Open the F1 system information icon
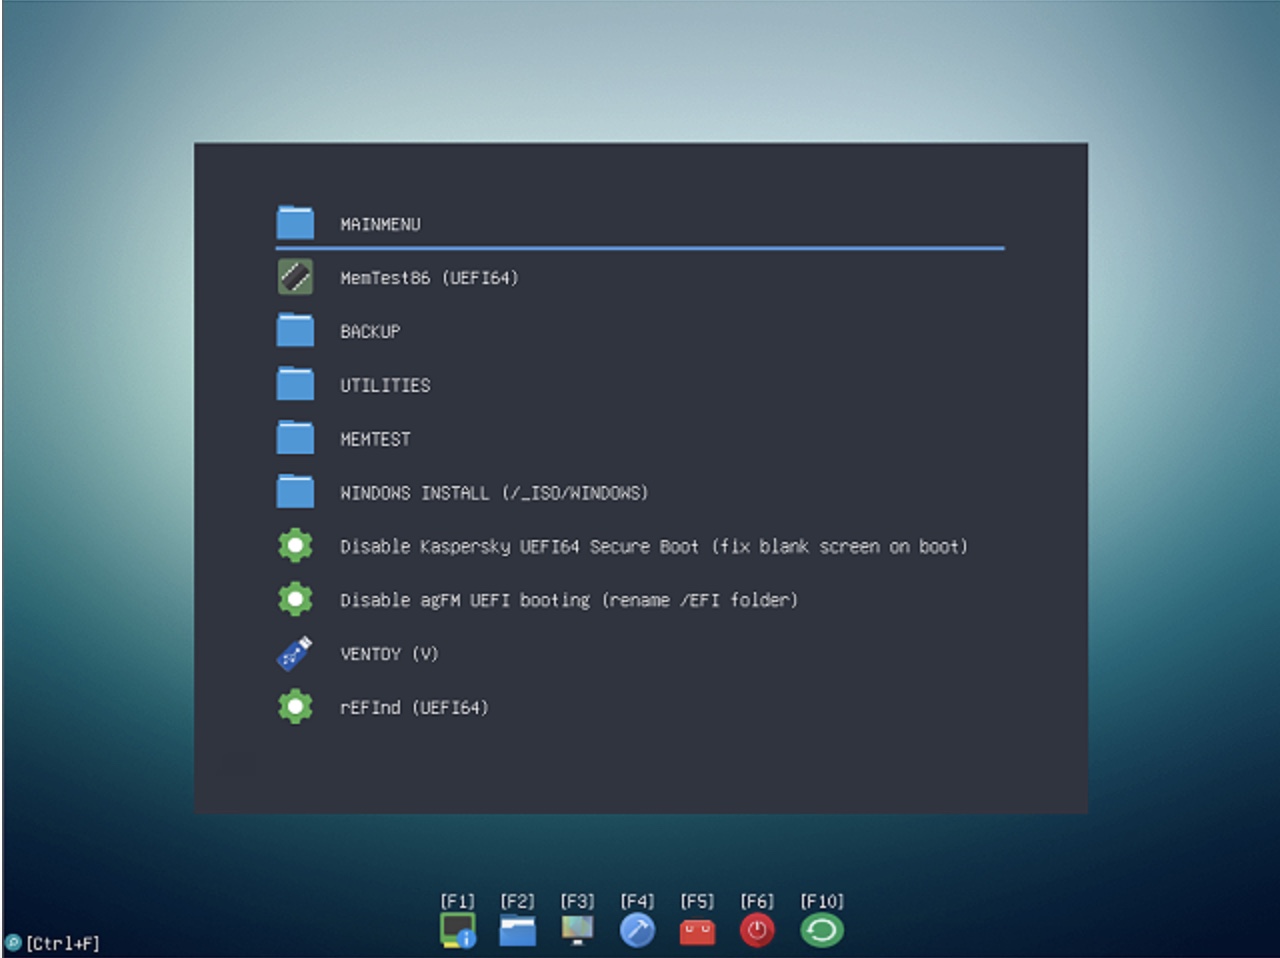This screenshot has width=1280, height=958. [458, 931]
